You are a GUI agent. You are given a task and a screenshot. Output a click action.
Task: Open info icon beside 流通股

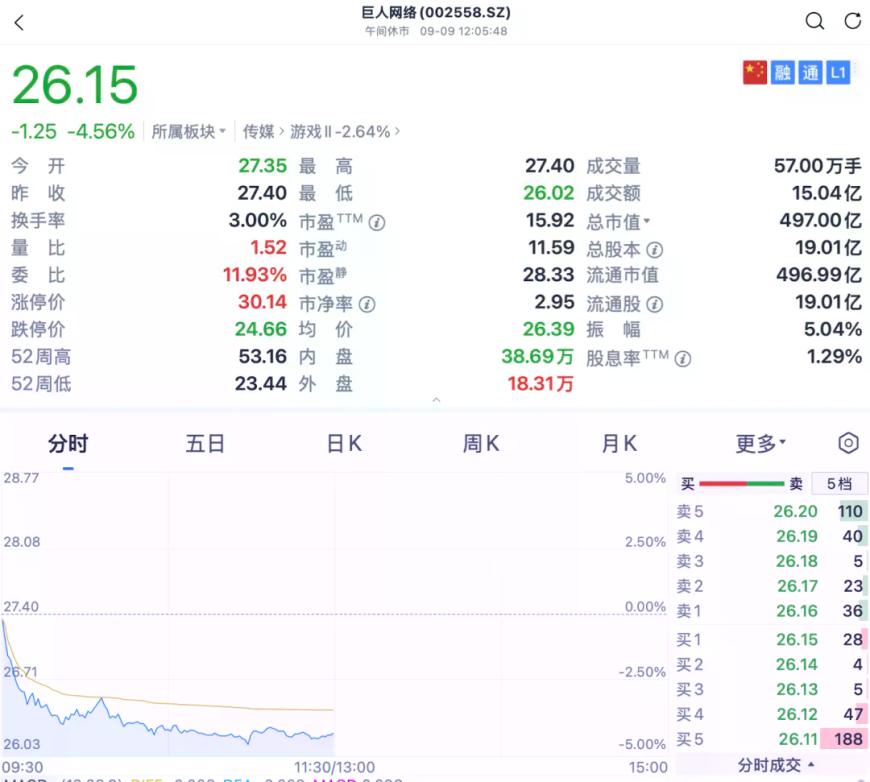(655, 304)
